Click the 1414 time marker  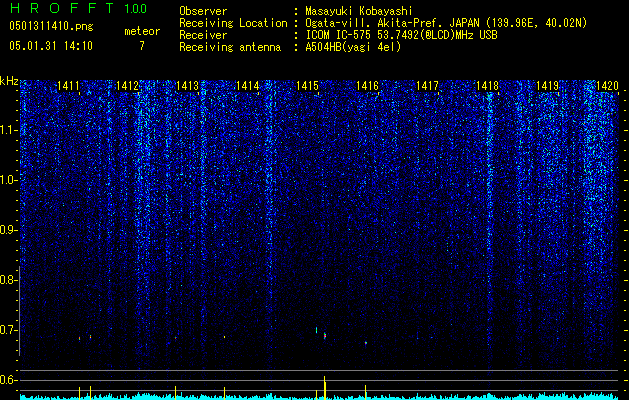(x=248, y=85)
